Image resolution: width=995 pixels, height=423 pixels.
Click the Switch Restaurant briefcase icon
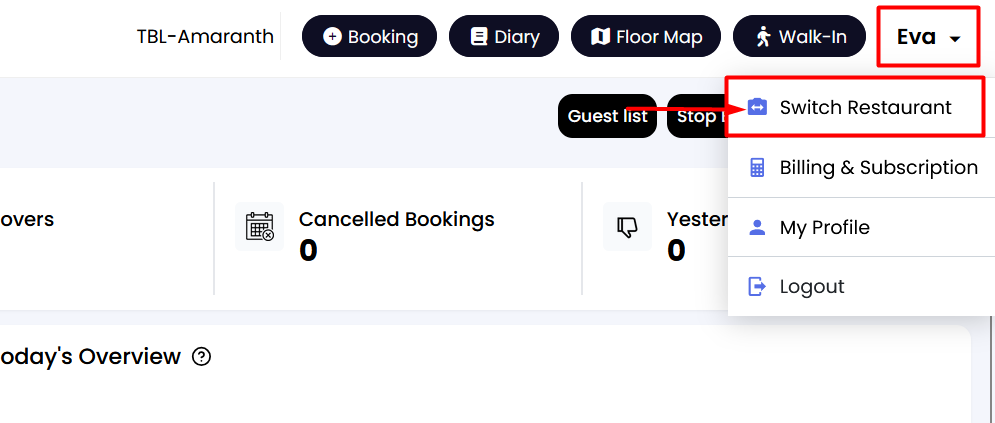pos(757,107)
